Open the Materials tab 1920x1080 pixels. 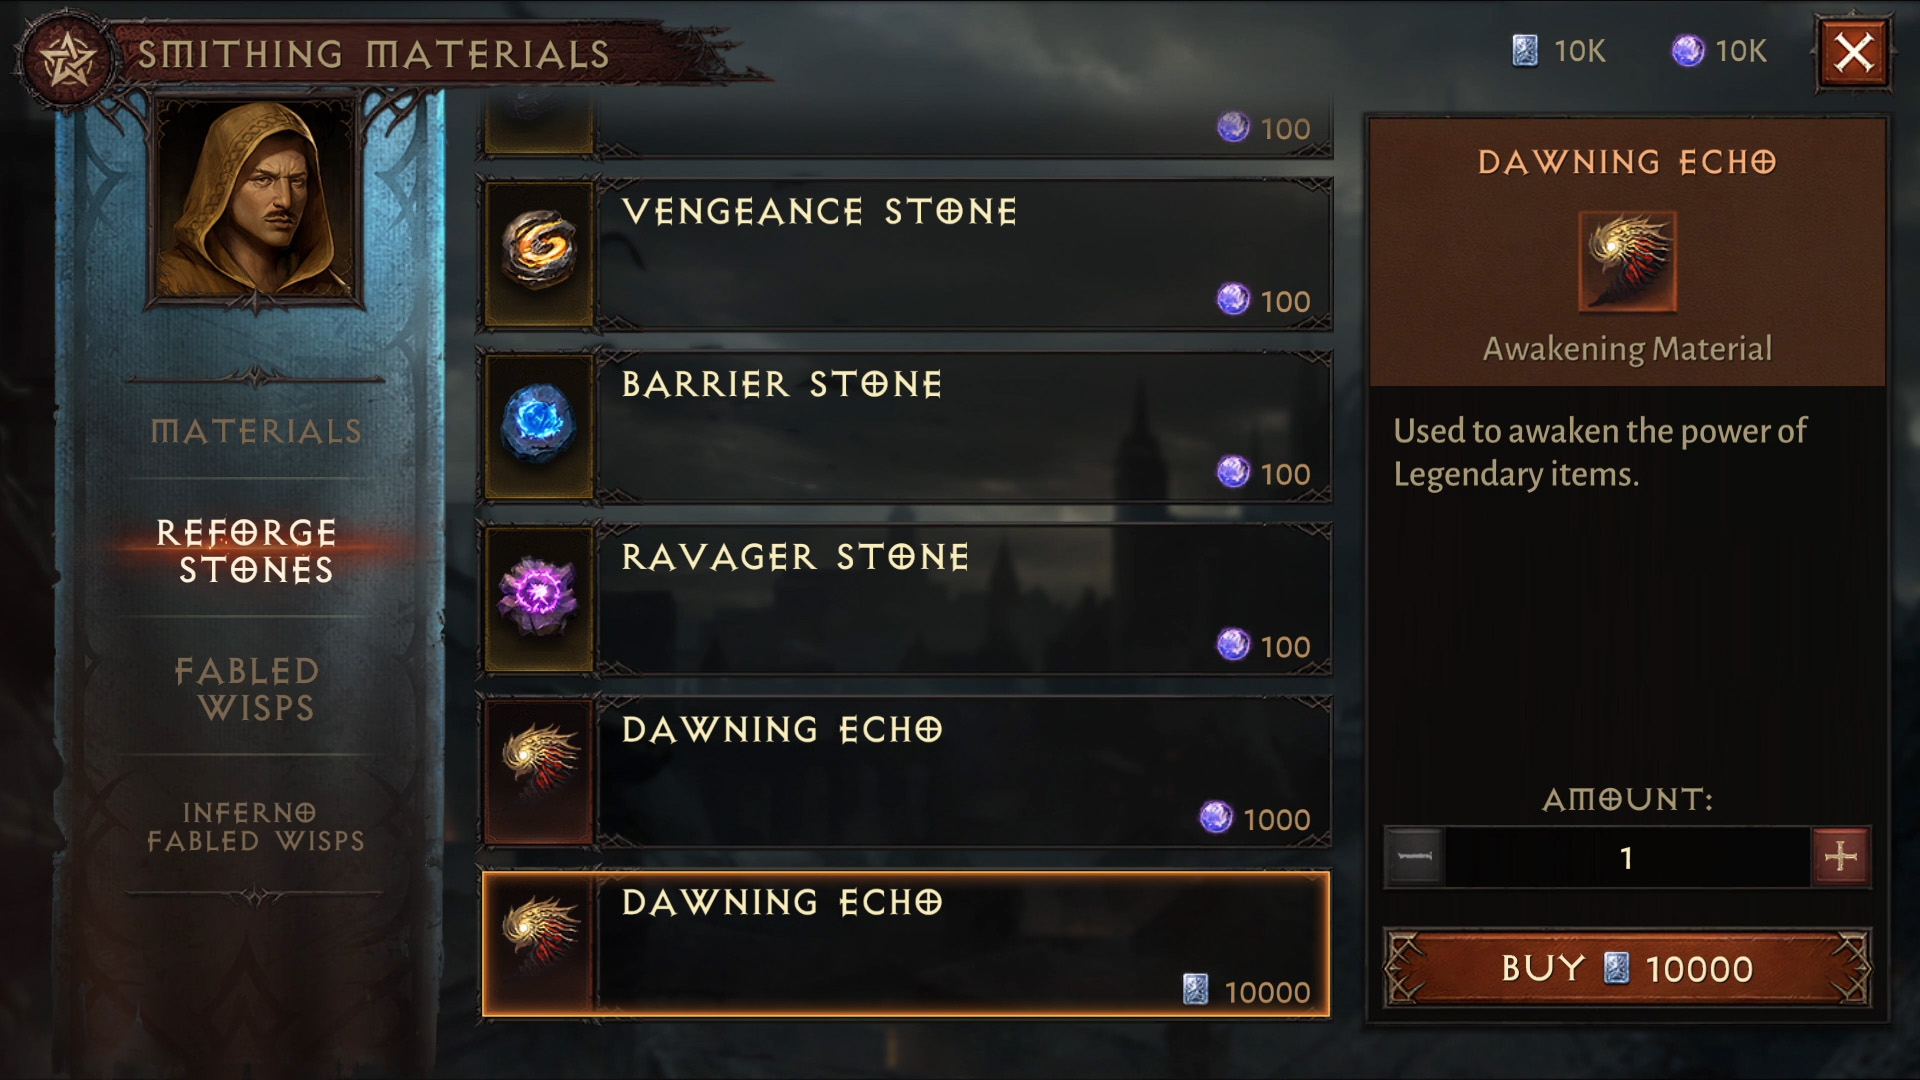pyautogui.click(x=256, y=431)
